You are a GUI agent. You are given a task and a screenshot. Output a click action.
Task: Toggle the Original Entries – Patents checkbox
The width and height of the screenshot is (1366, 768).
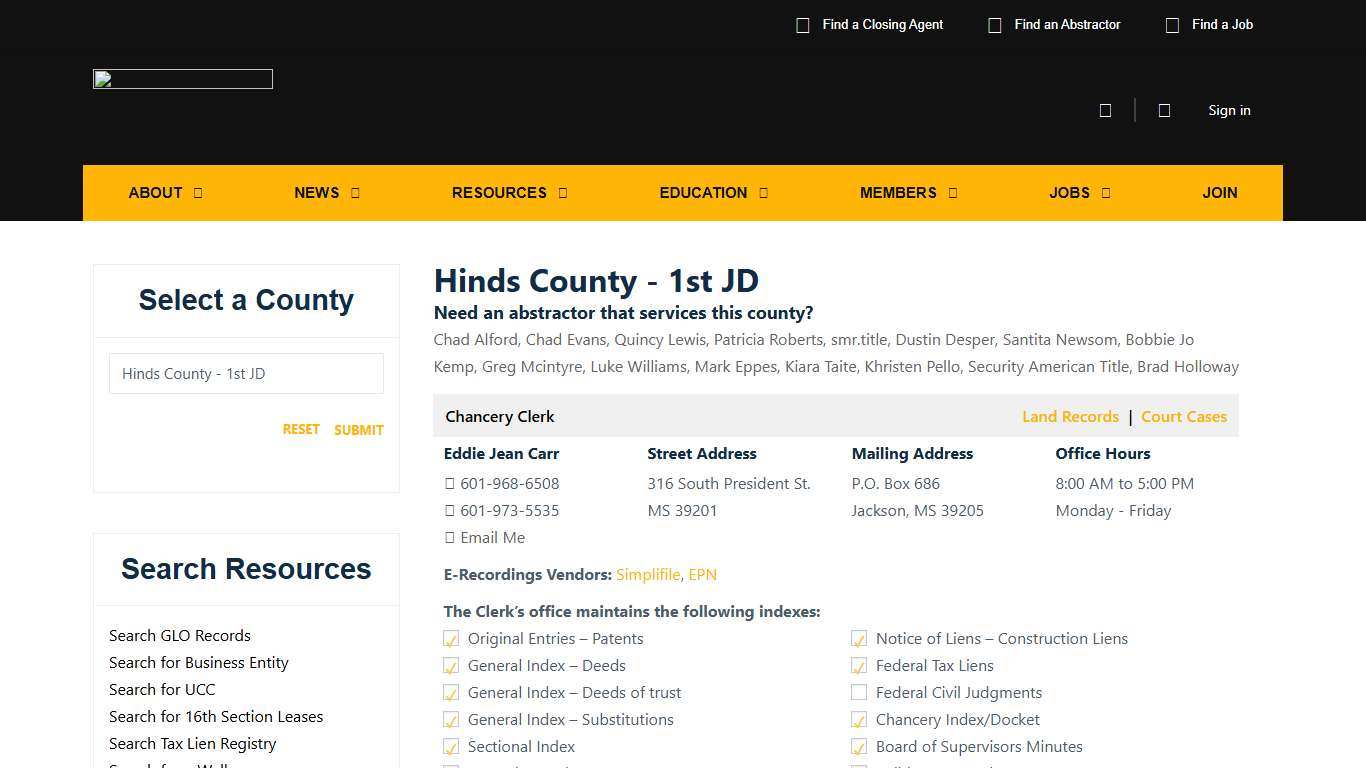tap(451, 638)
